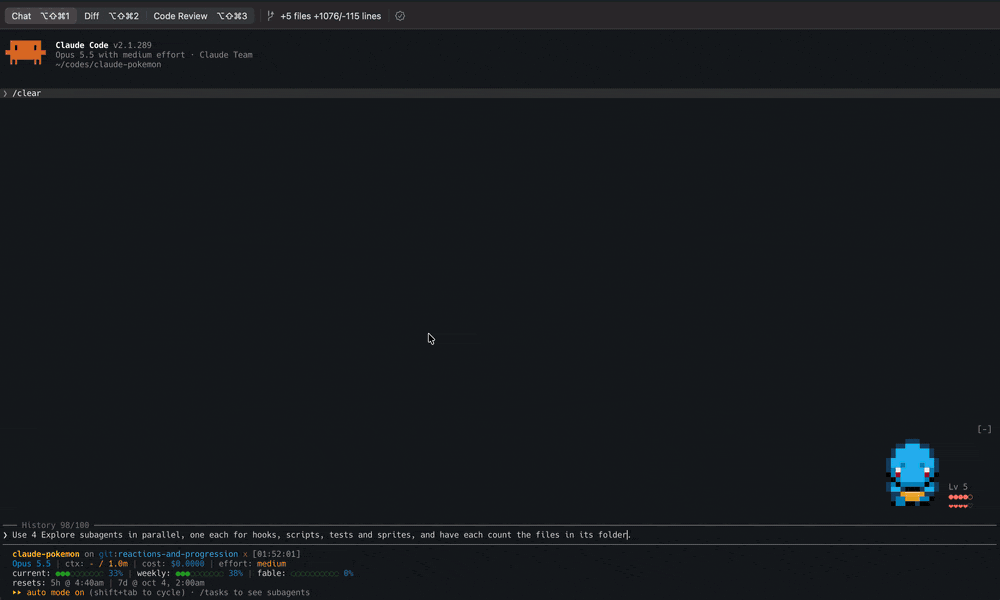This screenshot has width=1000, height=600.
Task: Click the claude-pokemon project name in status line
Action: click(x=46, y=554)
